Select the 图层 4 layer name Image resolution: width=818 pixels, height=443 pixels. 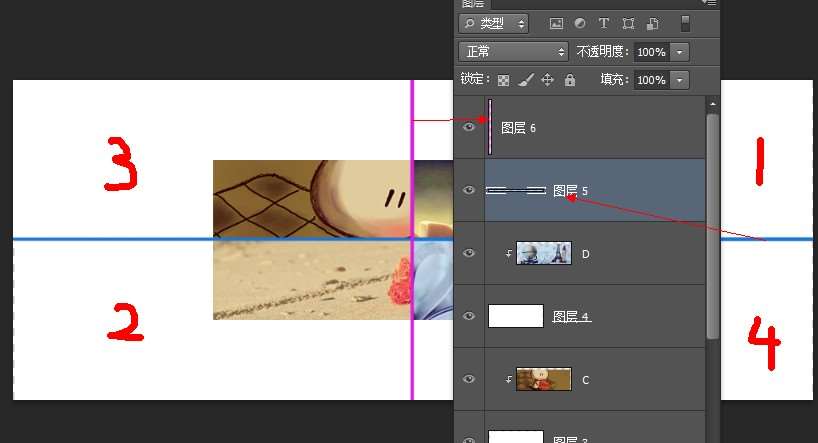point(571,317)
